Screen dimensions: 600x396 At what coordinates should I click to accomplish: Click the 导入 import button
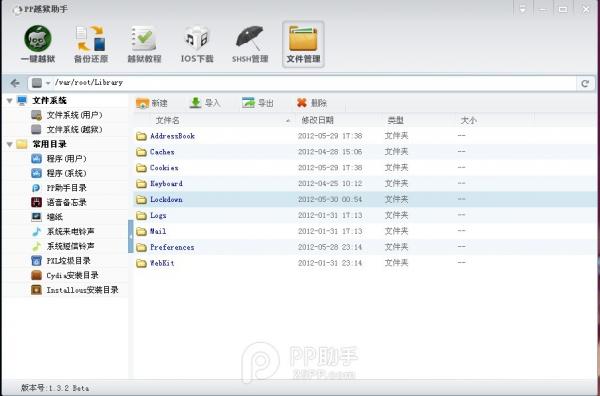(x=205, y=103)
